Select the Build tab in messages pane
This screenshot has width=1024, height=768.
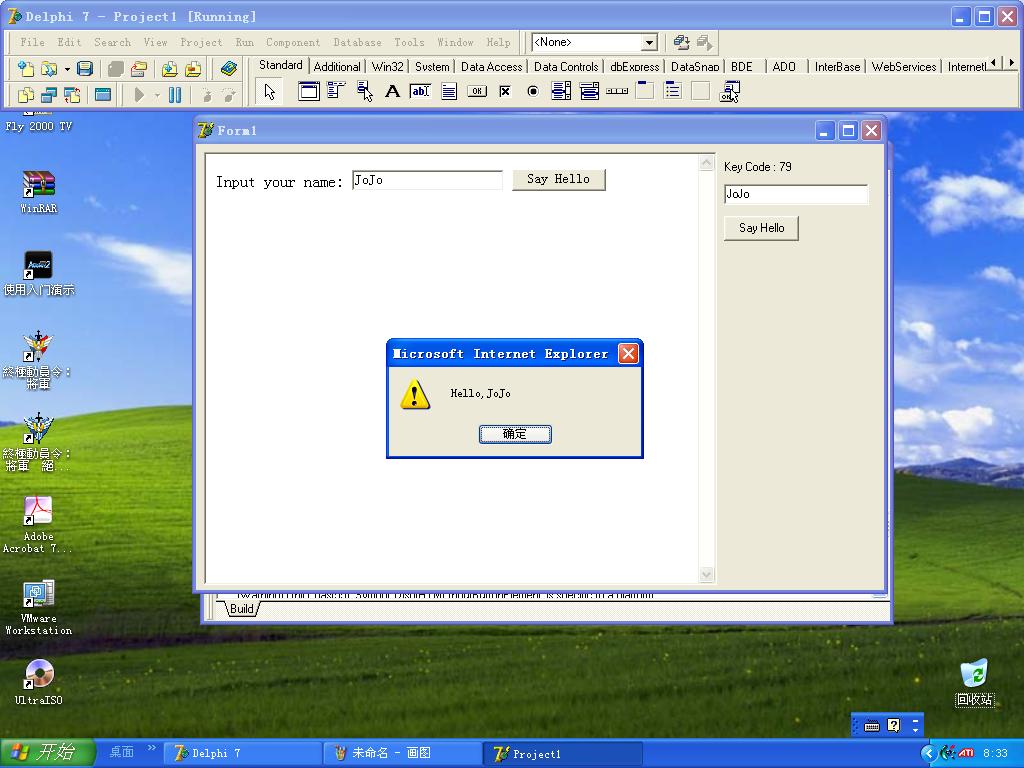click(x=242, y=609)
